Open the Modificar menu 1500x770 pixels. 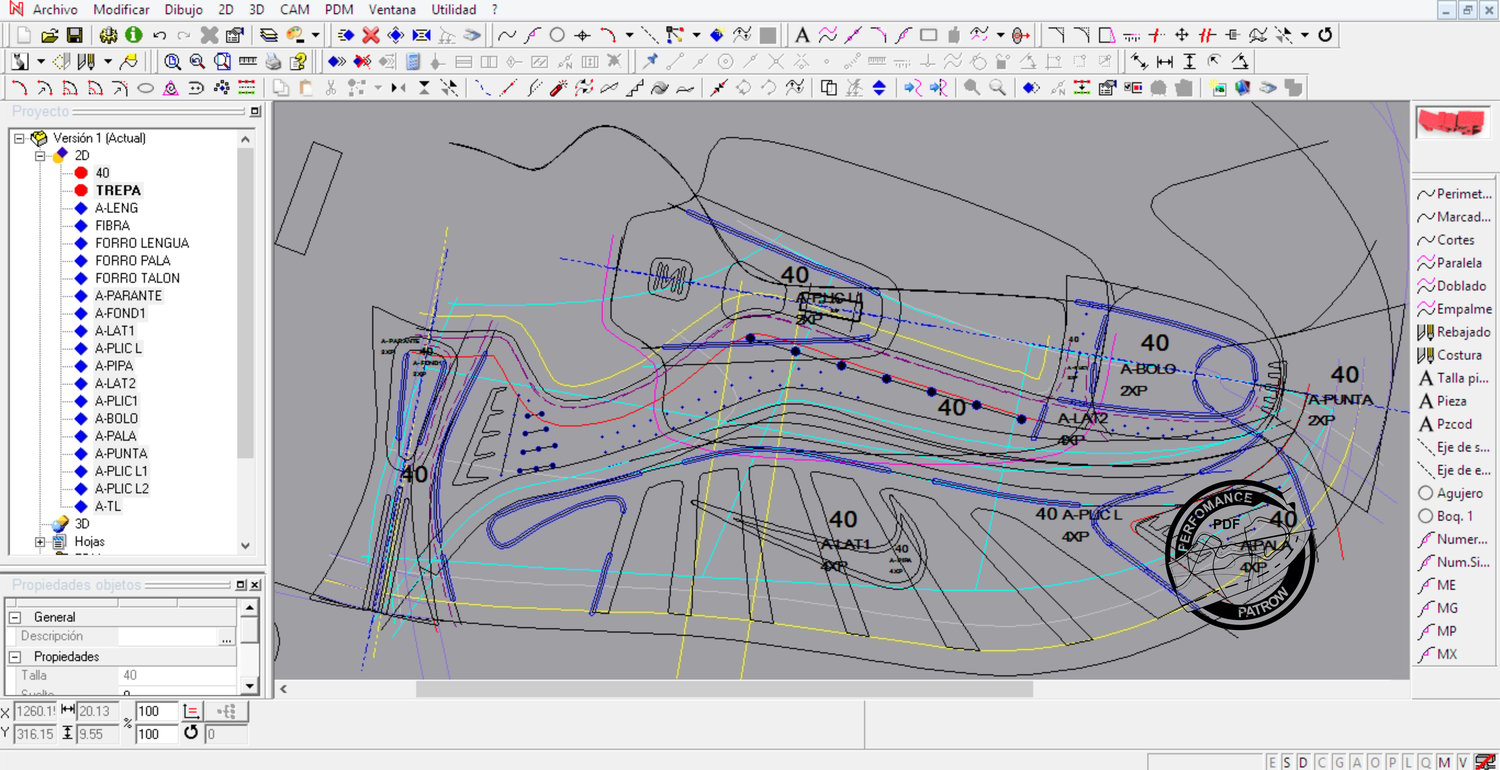[121, 10]
